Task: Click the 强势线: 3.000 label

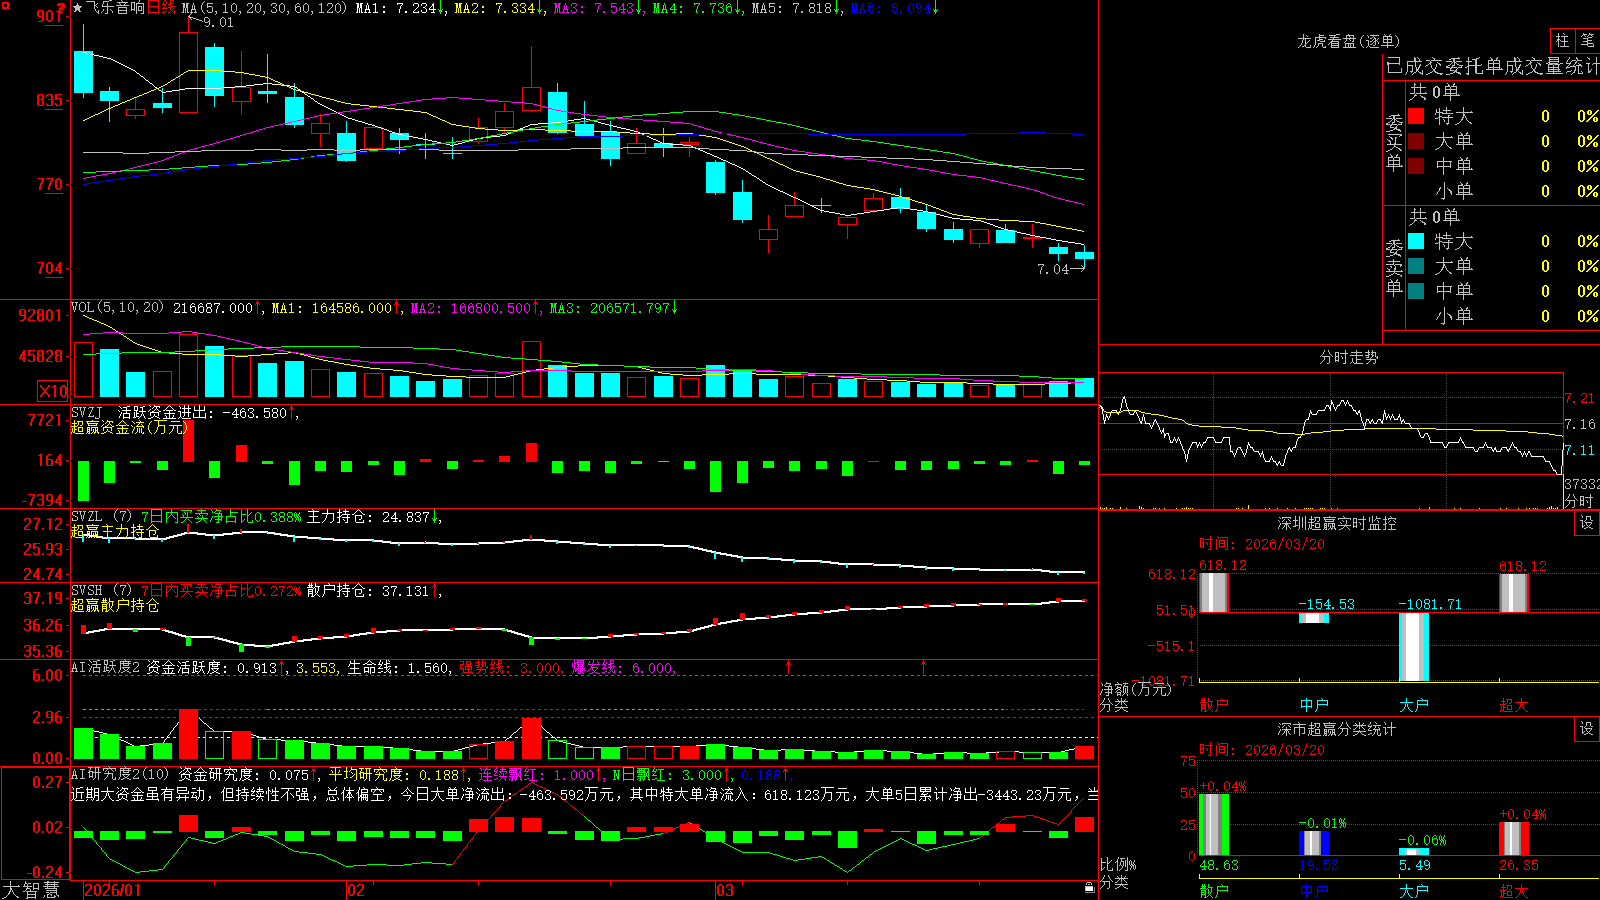Action: (x=510, y=667)
